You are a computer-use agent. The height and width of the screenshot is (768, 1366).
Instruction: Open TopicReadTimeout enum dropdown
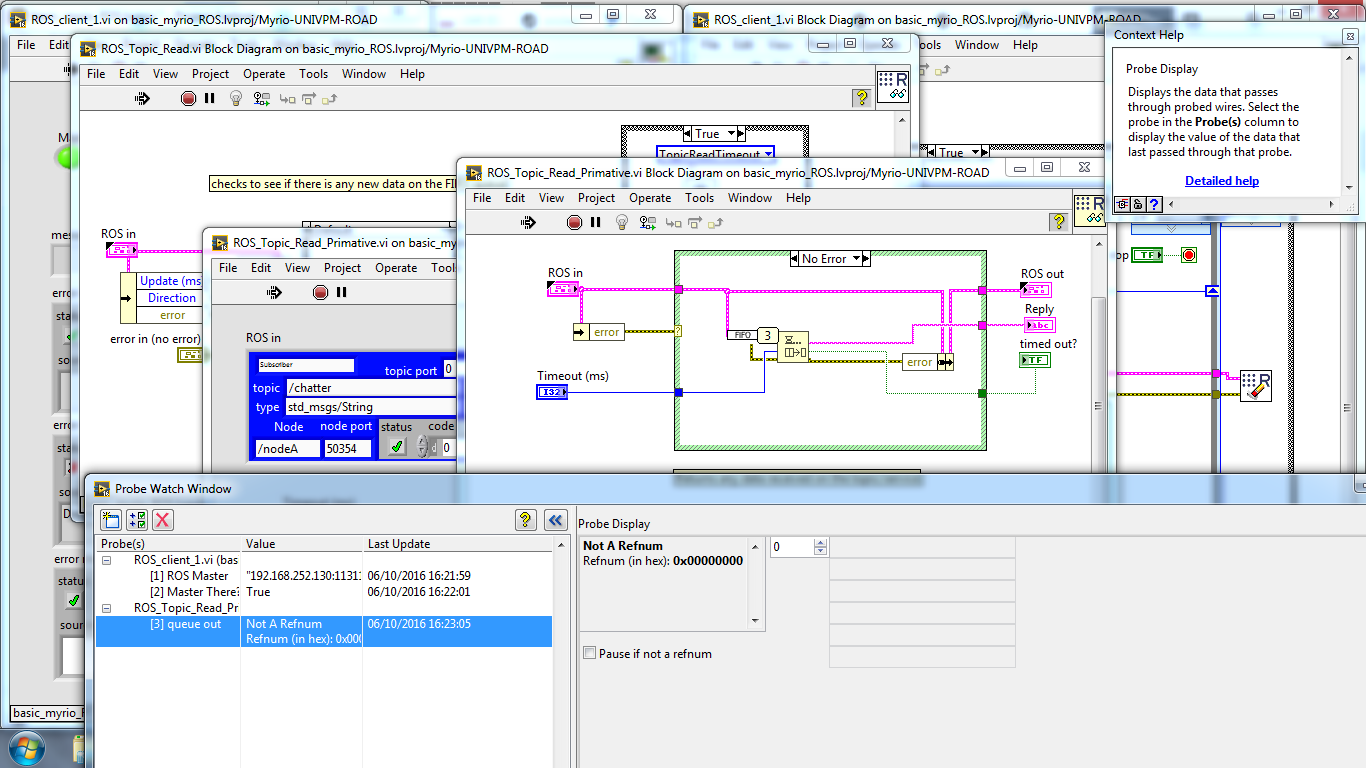[x=768, y=154]
